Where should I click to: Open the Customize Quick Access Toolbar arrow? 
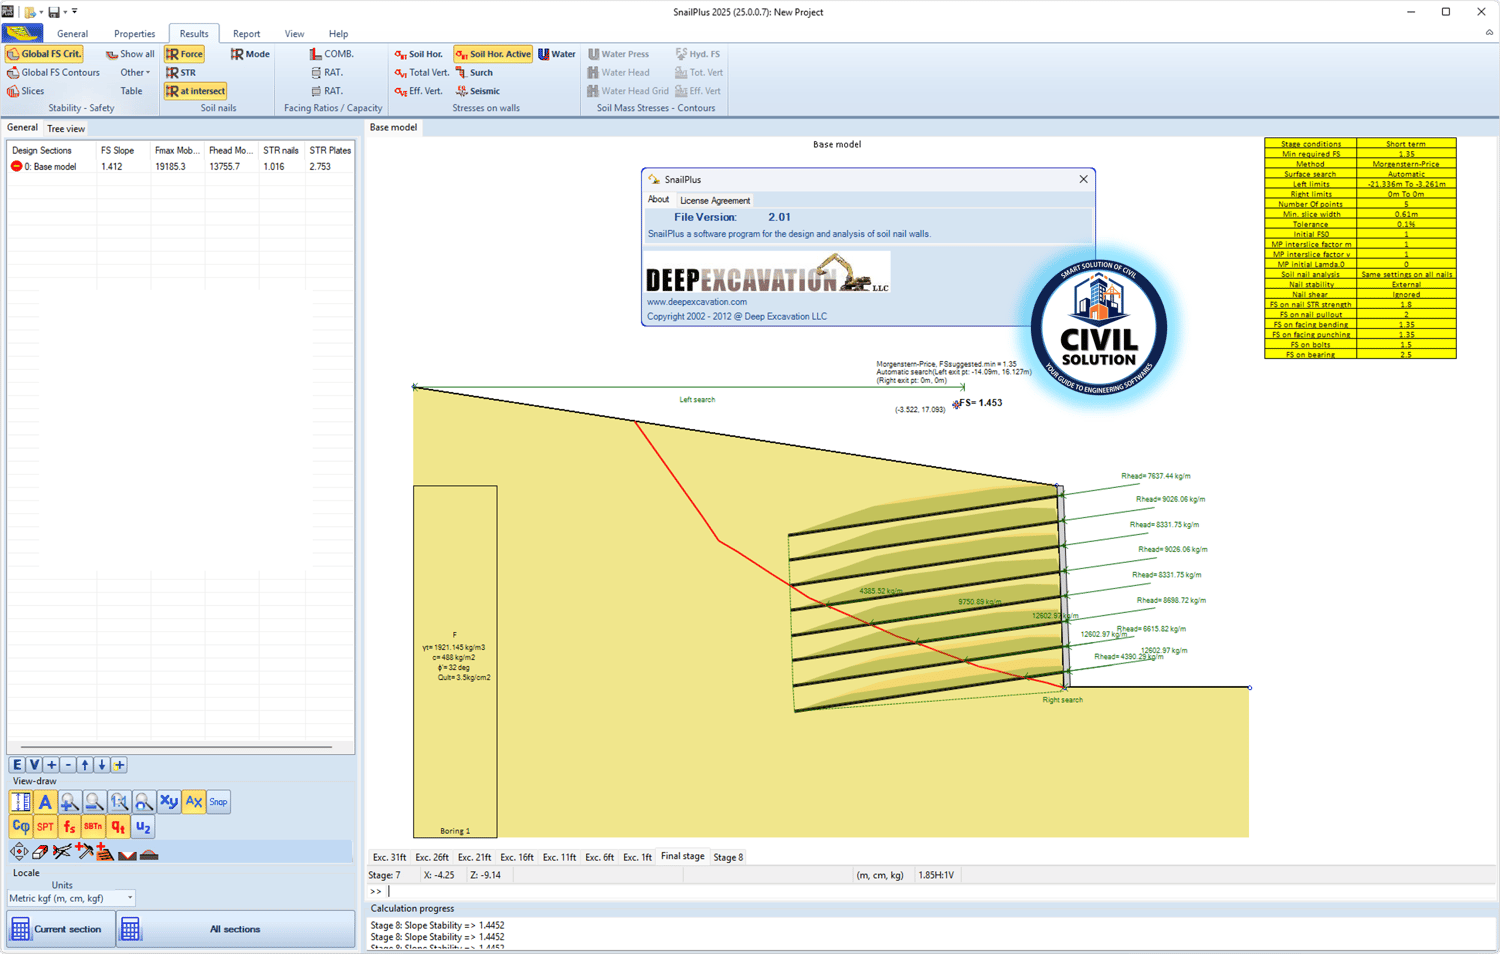point(75,12)
